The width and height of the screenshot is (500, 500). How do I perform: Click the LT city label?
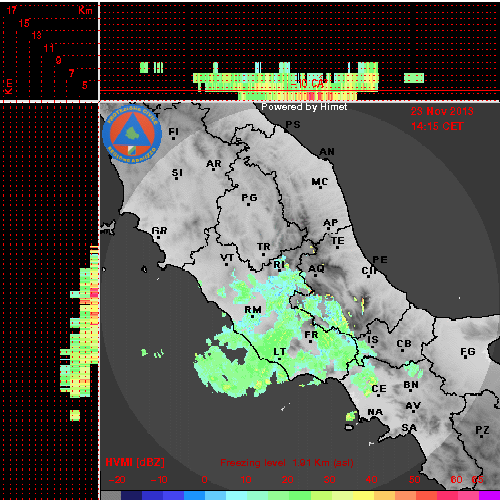point(280,352)
